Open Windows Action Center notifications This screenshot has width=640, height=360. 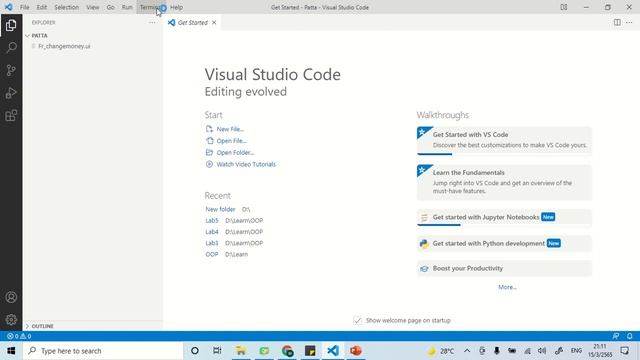(624, 351)
